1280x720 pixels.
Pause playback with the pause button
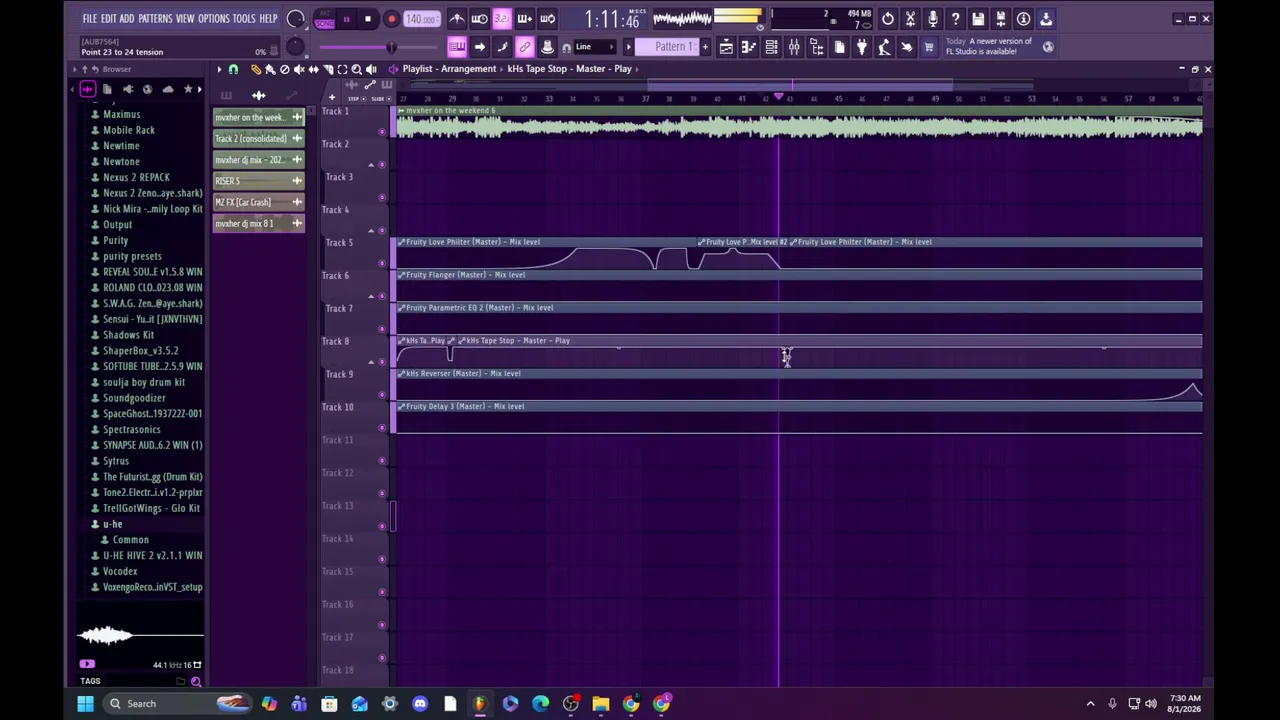(346, 19)
